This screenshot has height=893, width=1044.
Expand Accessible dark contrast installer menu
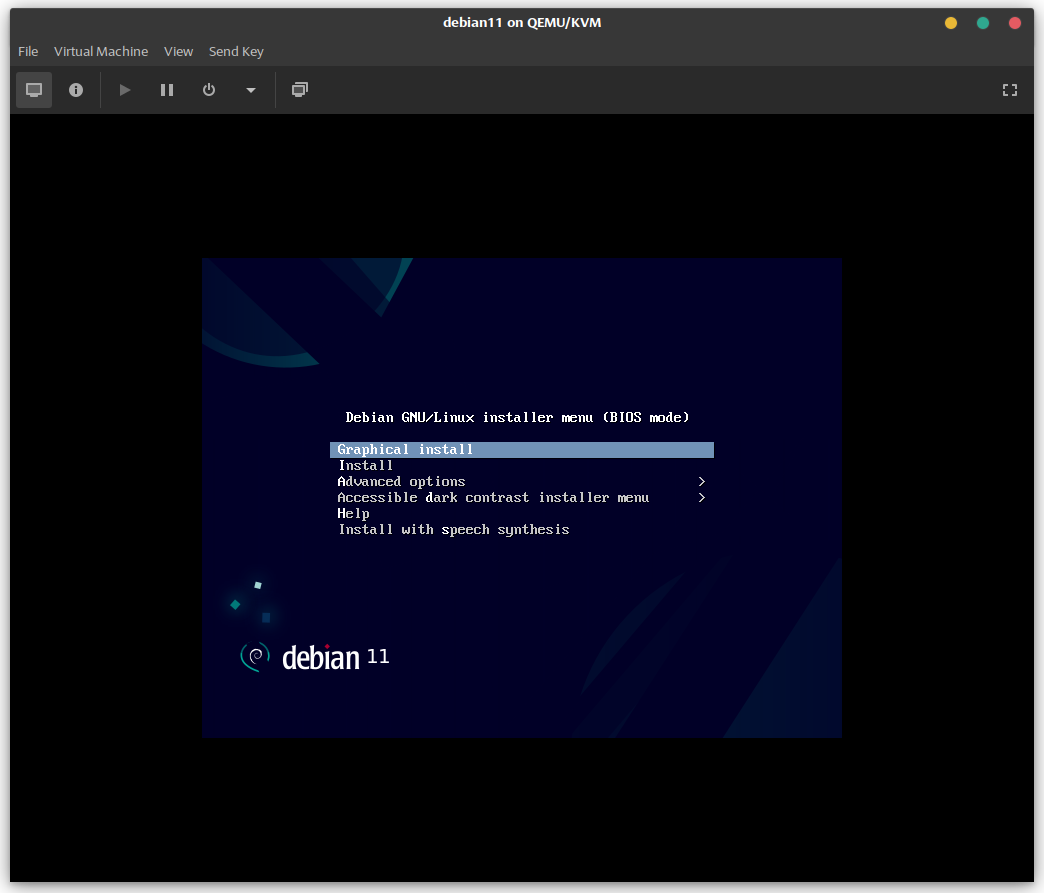click(x=493, y=498)
